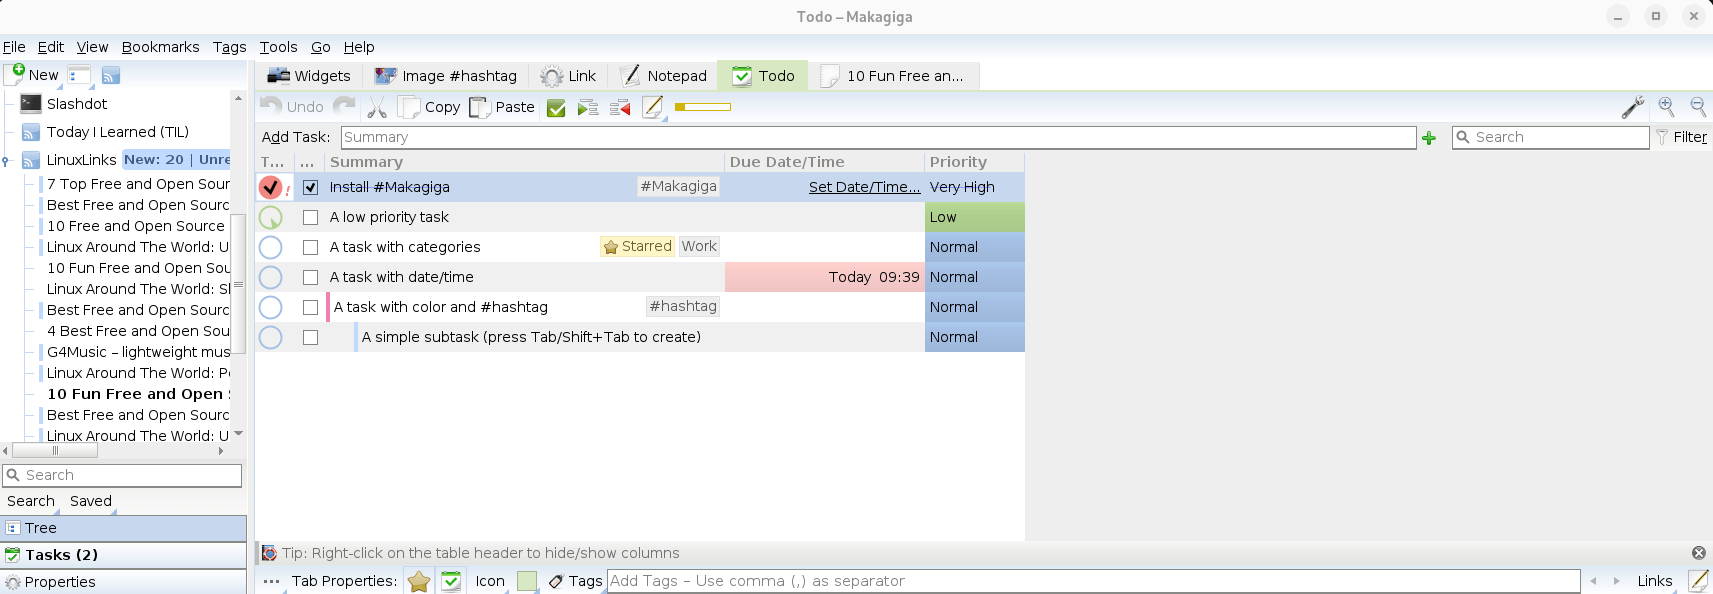Click the Starred category label
This screenshot has height=594, width=1713.
637,247
